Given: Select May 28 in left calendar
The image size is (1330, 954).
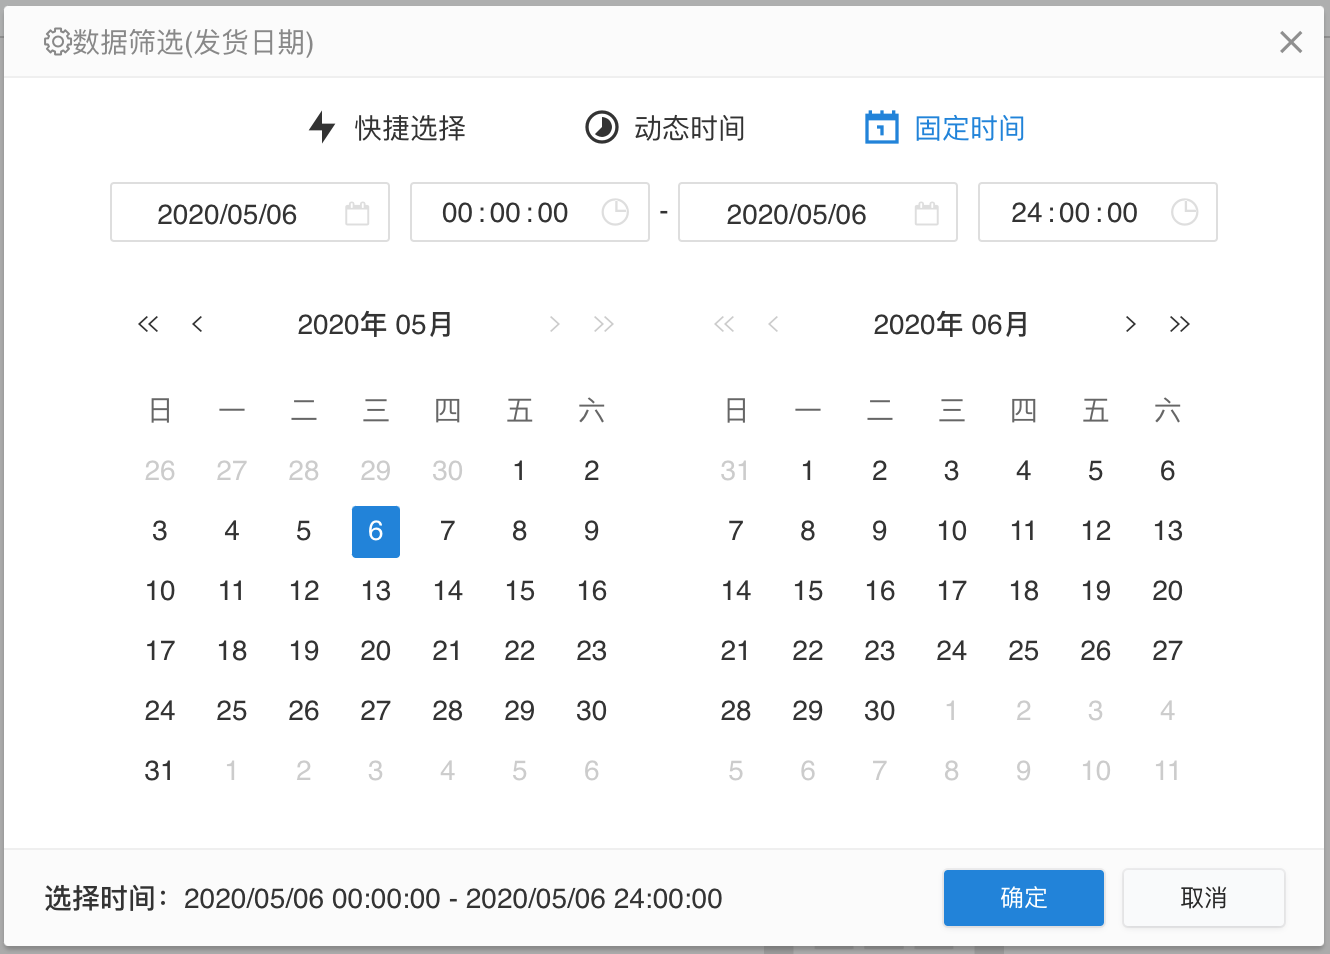Looking at the screenshot, I should [447, 711].
